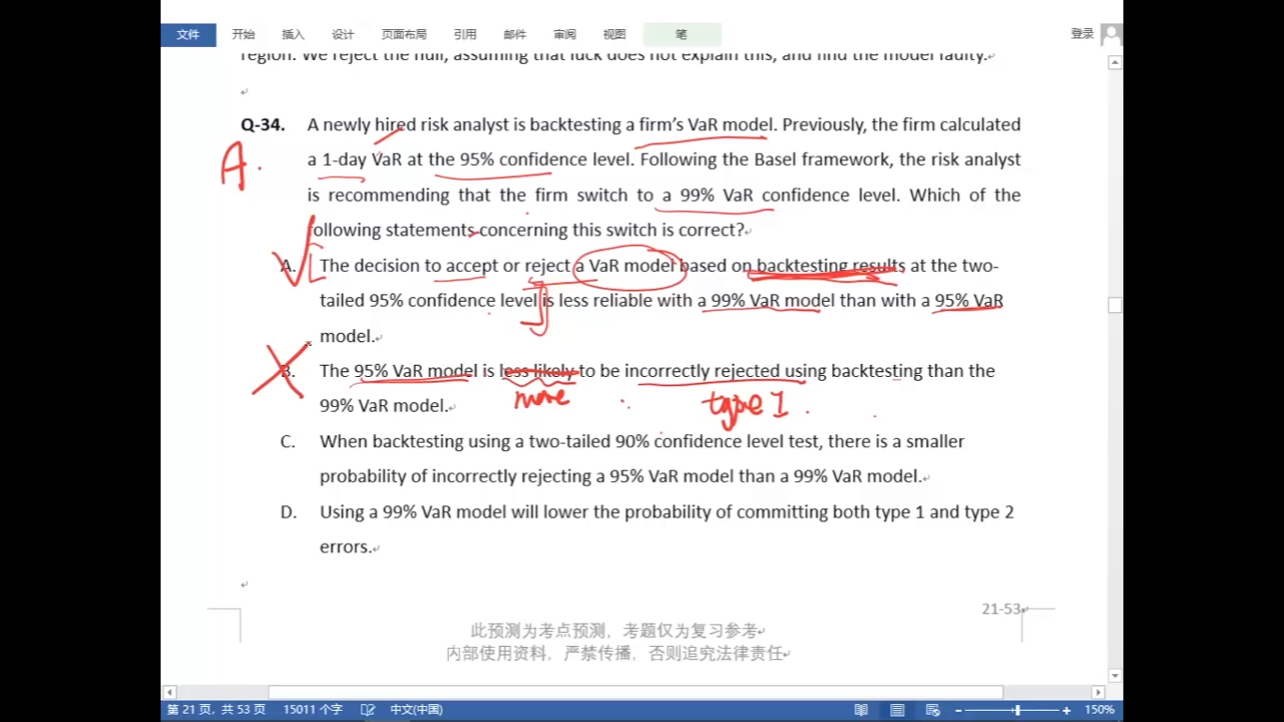The image size is (1284, 722).
Task: Click answer option letter "C."
Action: coord(288,442)
